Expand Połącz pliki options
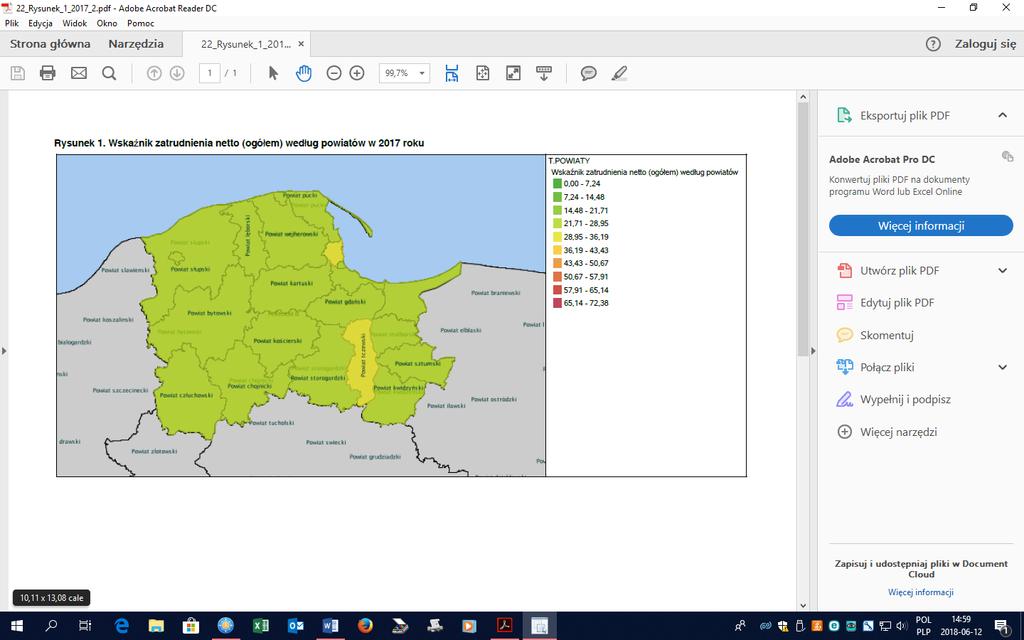Image resolution: width=1024 pixels, height=640 pixels. (x=1002, y=367)
